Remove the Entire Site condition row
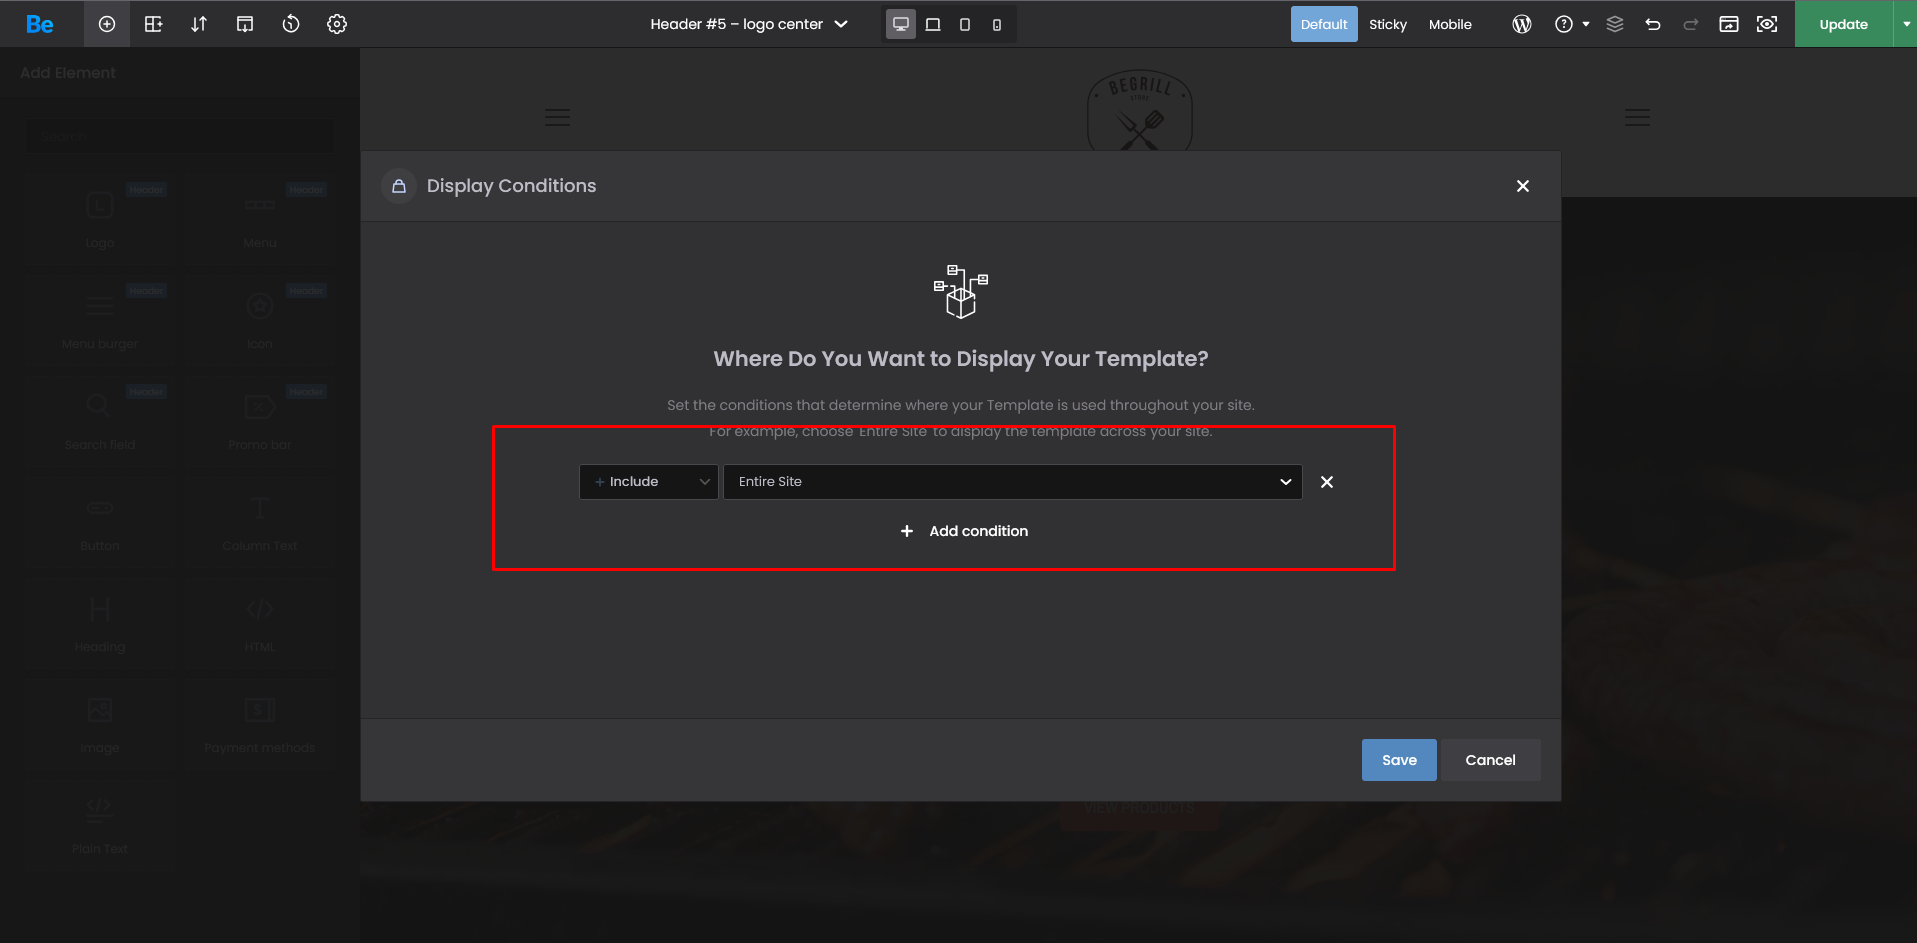Viewport: 1917px width, 943px height. 1327,482
